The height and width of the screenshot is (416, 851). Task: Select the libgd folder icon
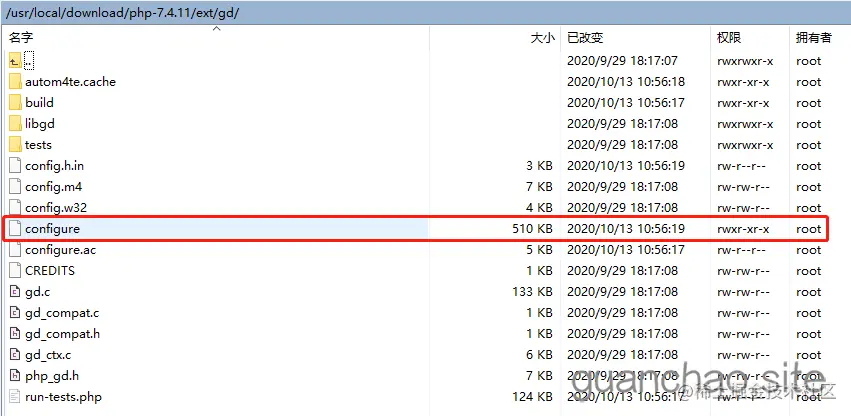coord(15,124)
